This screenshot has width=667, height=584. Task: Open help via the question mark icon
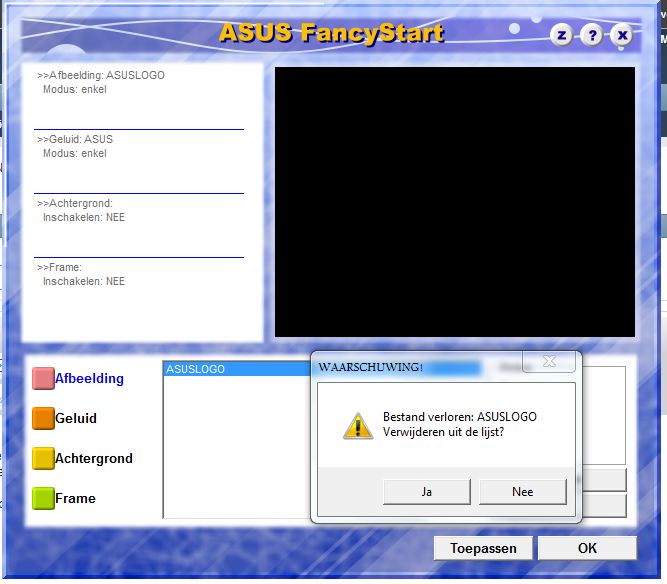click(x=592, y=35)
